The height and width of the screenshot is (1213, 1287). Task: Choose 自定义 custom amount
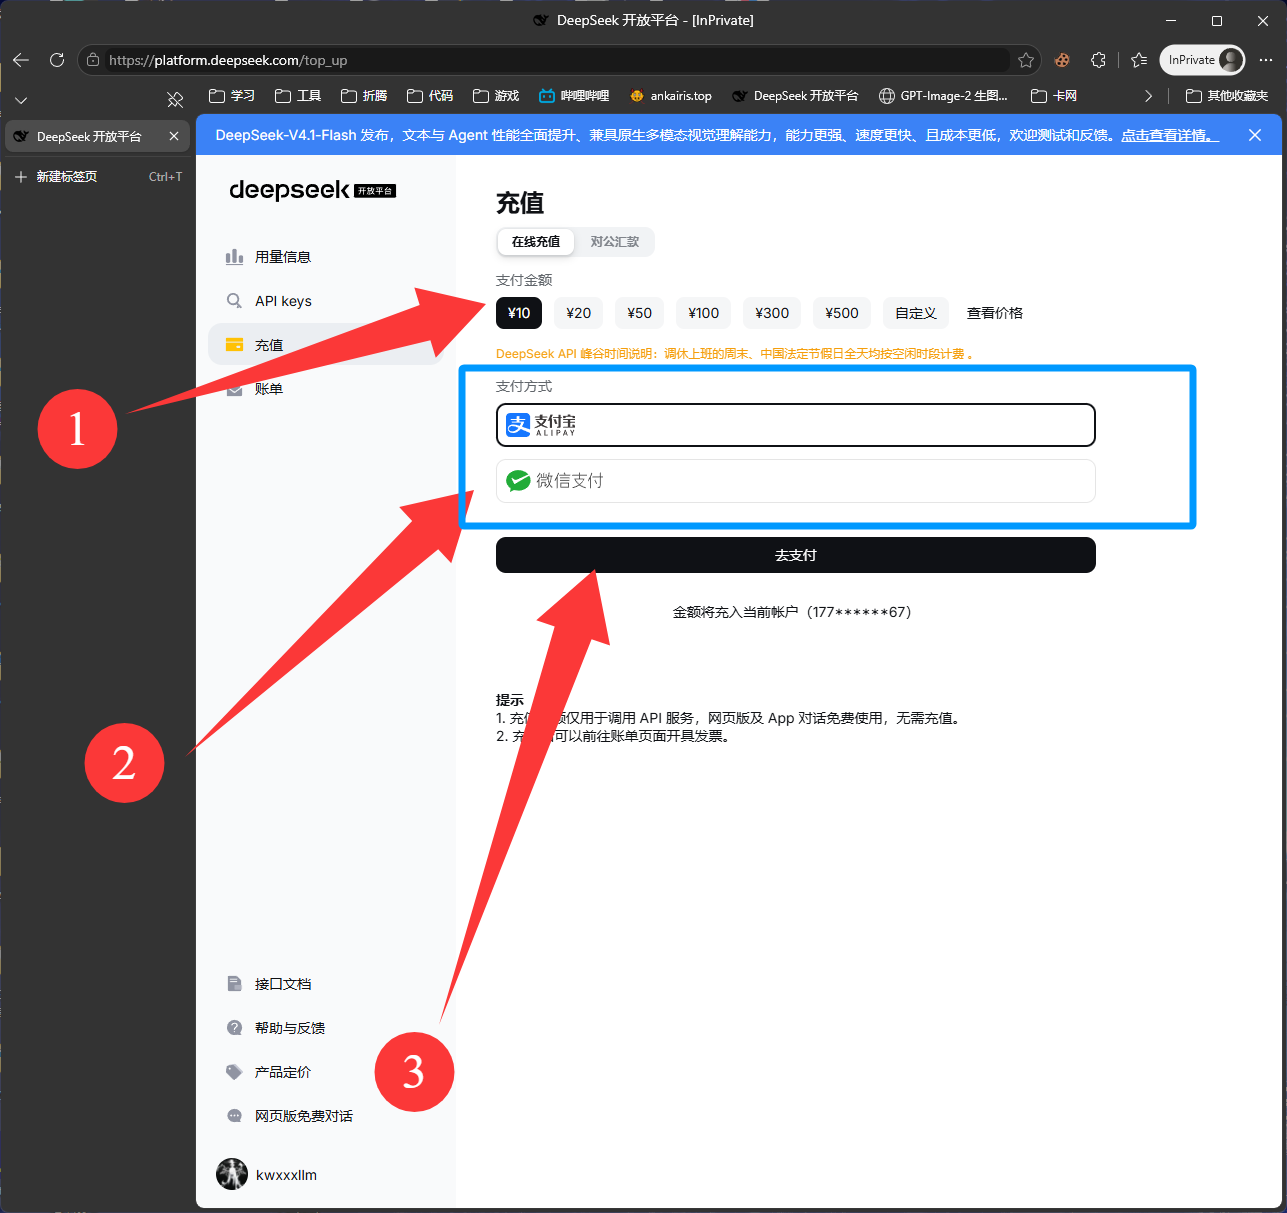point(916,313)
